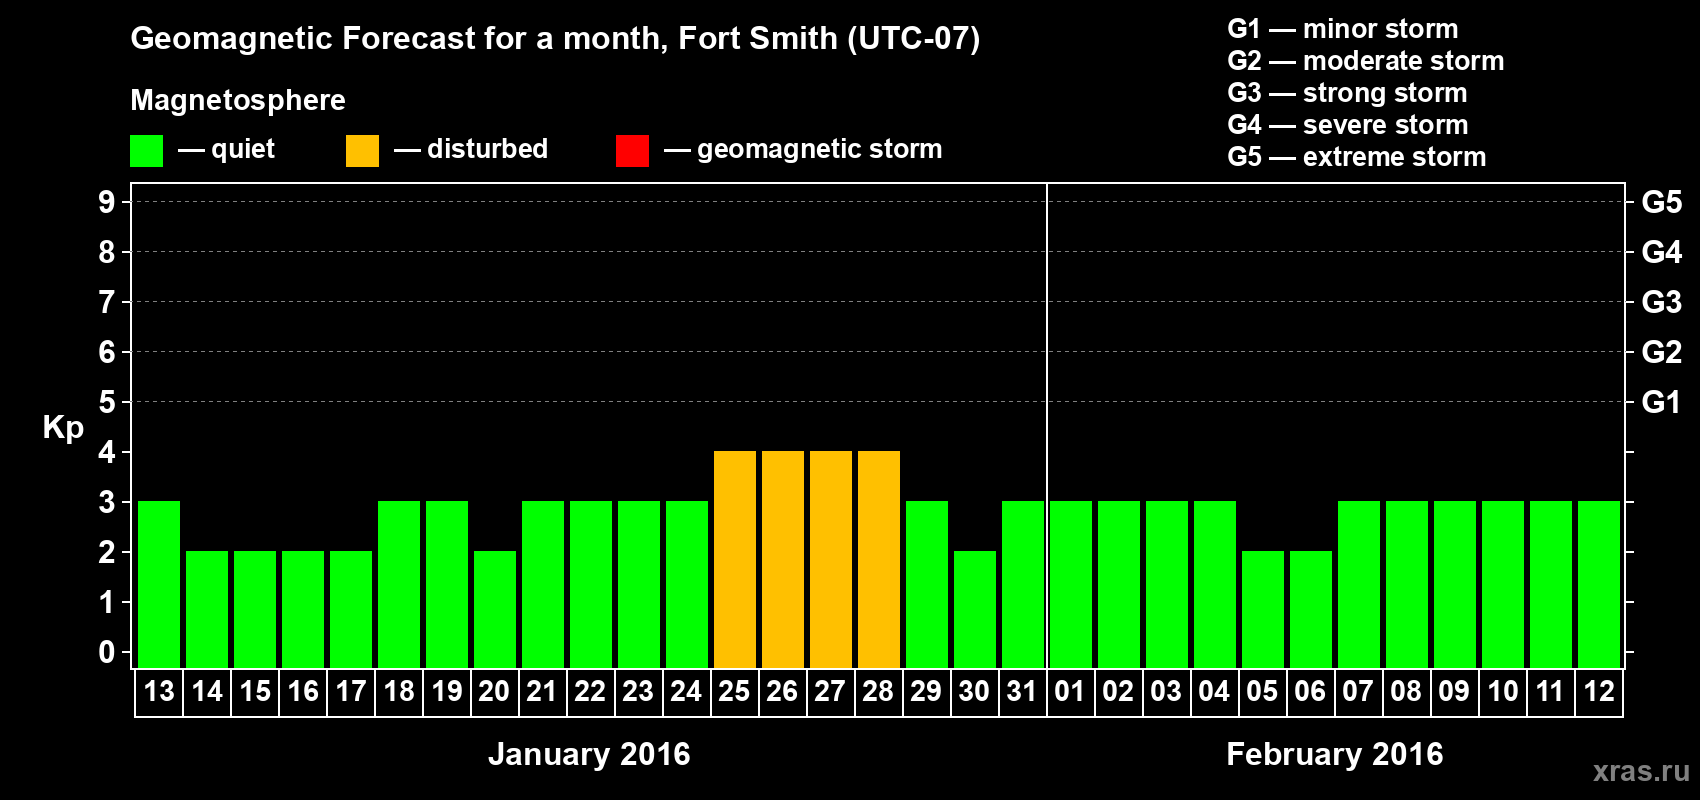Click the 'G2 — moderate storm' legend text
Image resolution: width=1700 pixels, height=800 pixels.
coord(1366,61)
